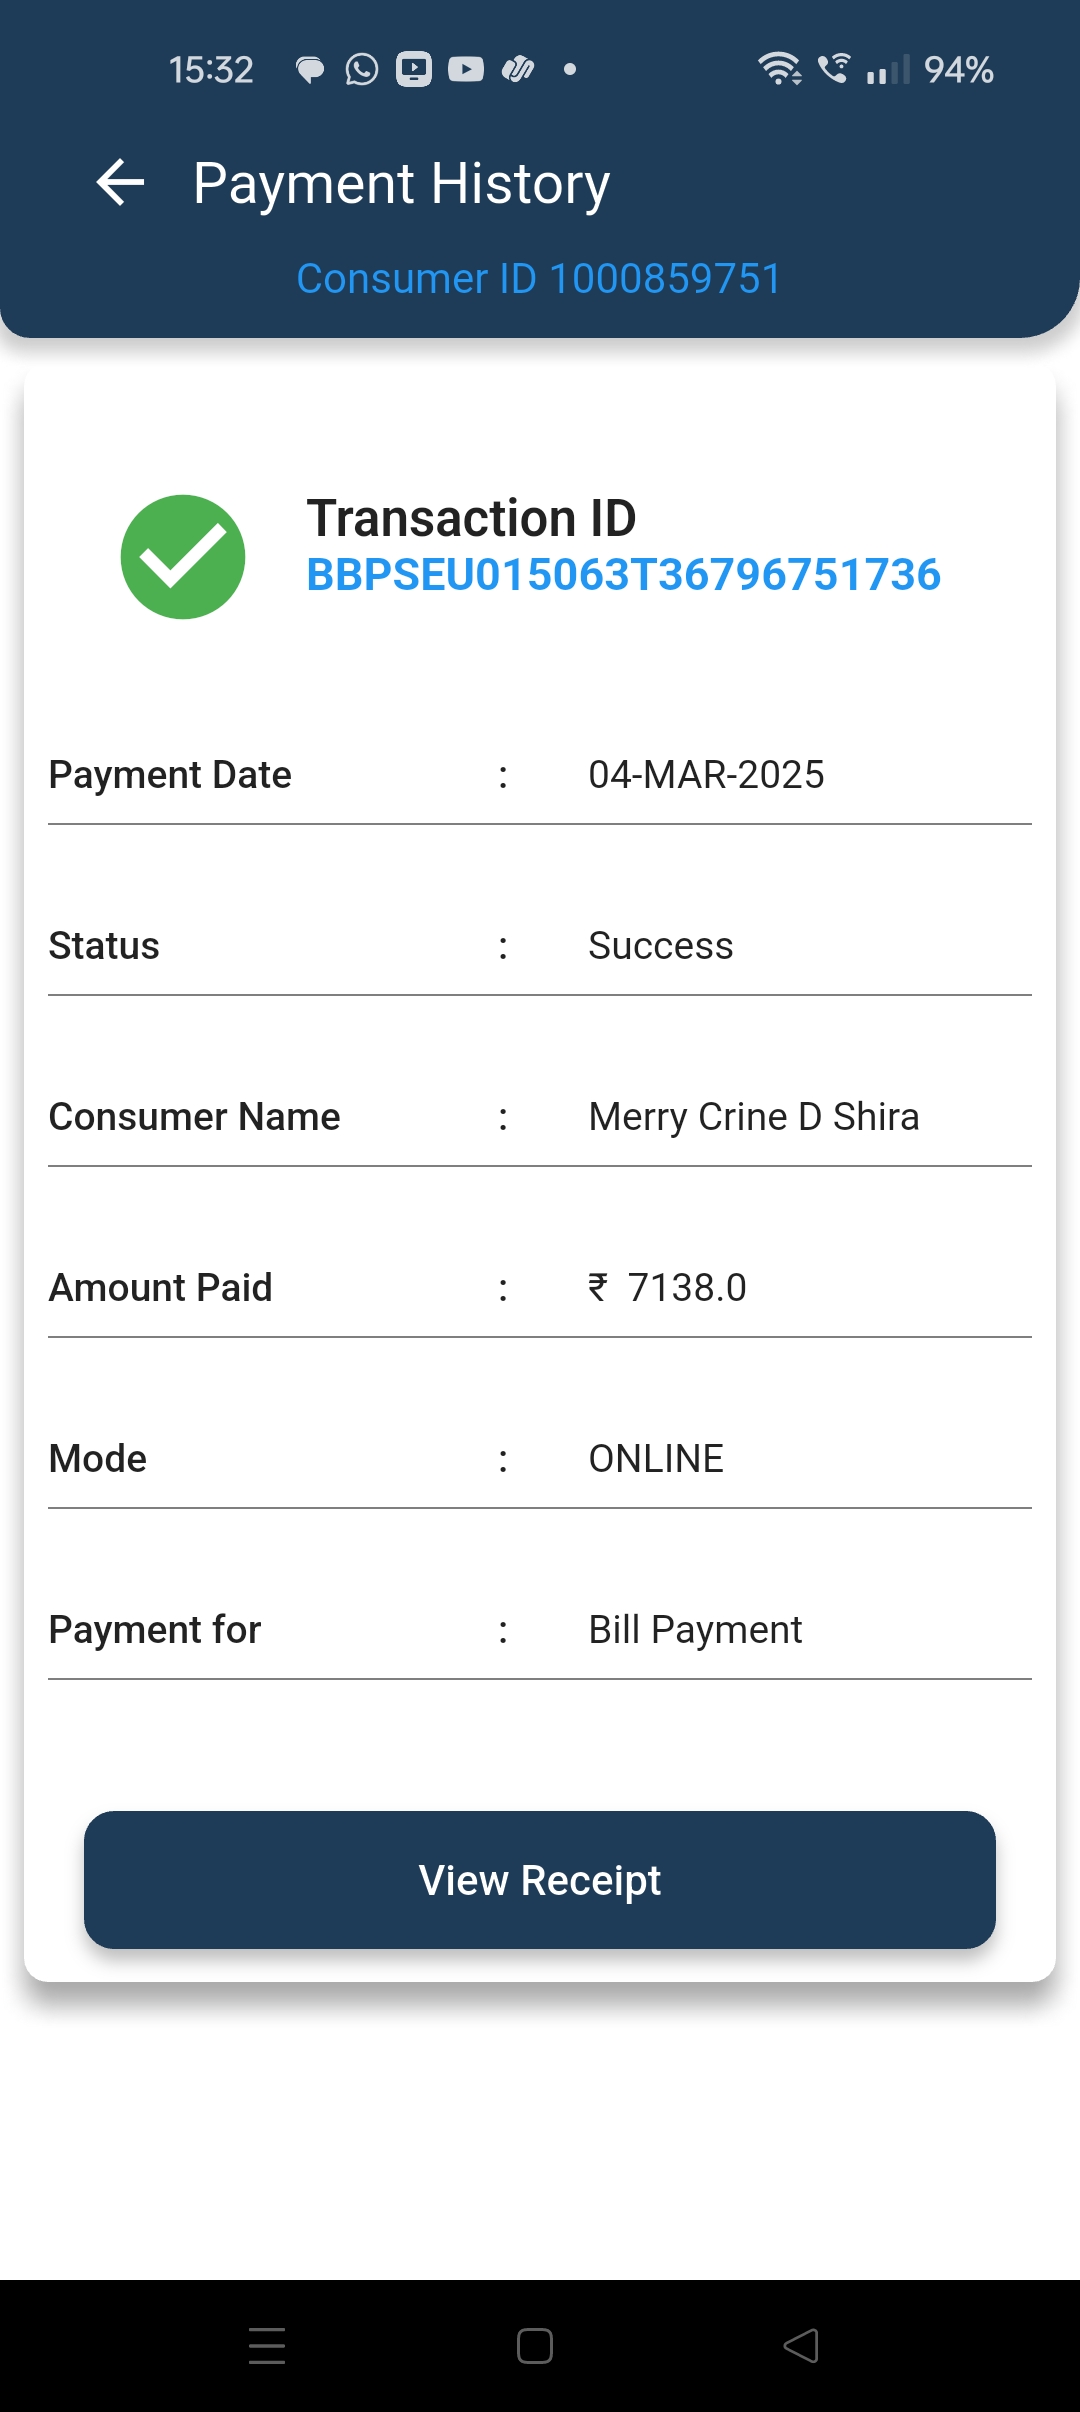Tap the Consumer ID 1000859751 link
The width and height of the screenshot is (1080, 2412).
539,279
